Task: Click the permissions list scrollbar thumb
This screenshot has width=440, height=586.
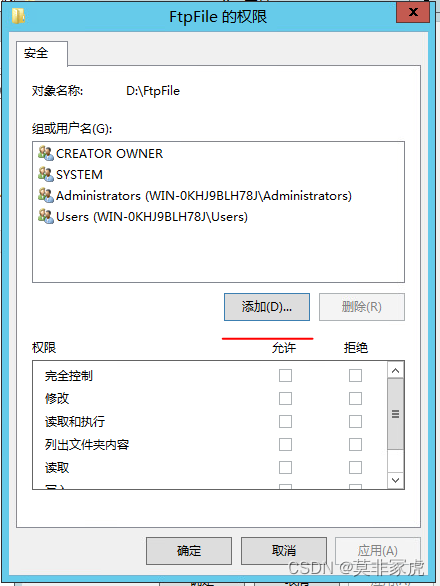Action: [396, 414]
